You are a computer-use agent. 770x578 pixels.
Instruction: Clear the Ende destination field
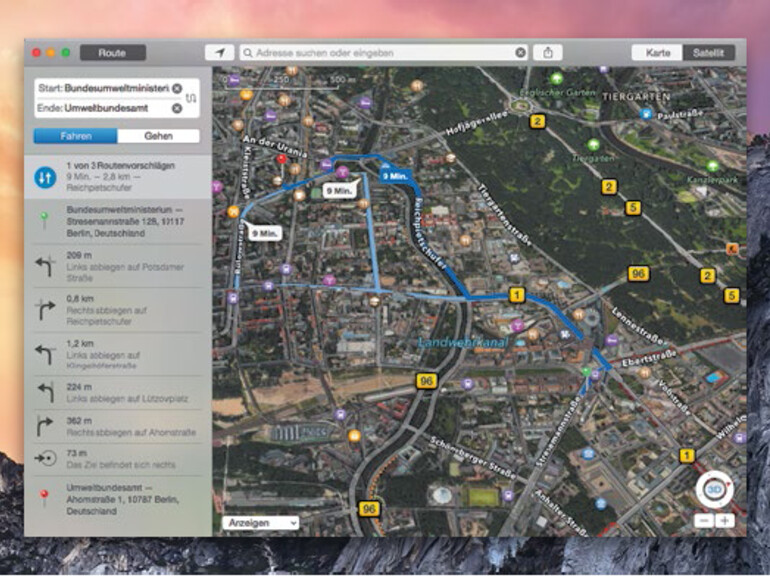[x=177, y=108]
